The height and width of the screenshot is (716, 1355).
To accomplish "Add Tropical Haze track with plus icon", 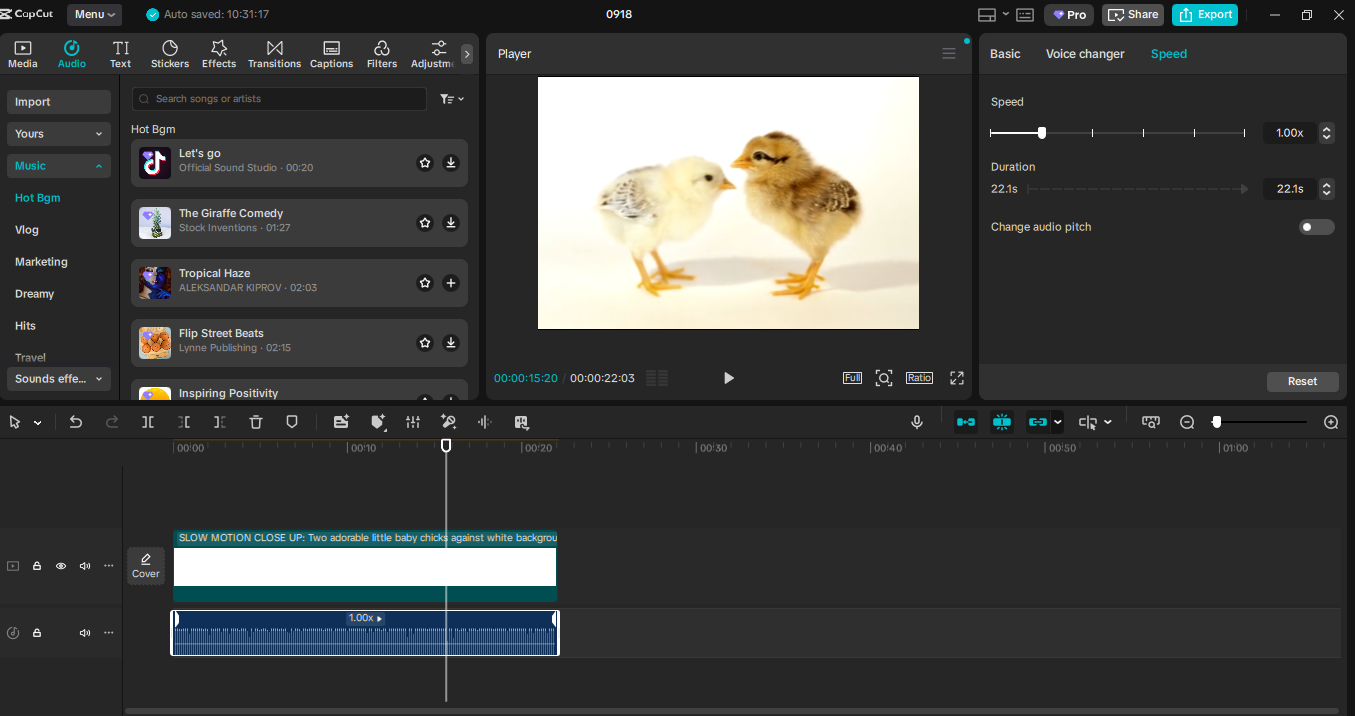I will tap(451, 283).
